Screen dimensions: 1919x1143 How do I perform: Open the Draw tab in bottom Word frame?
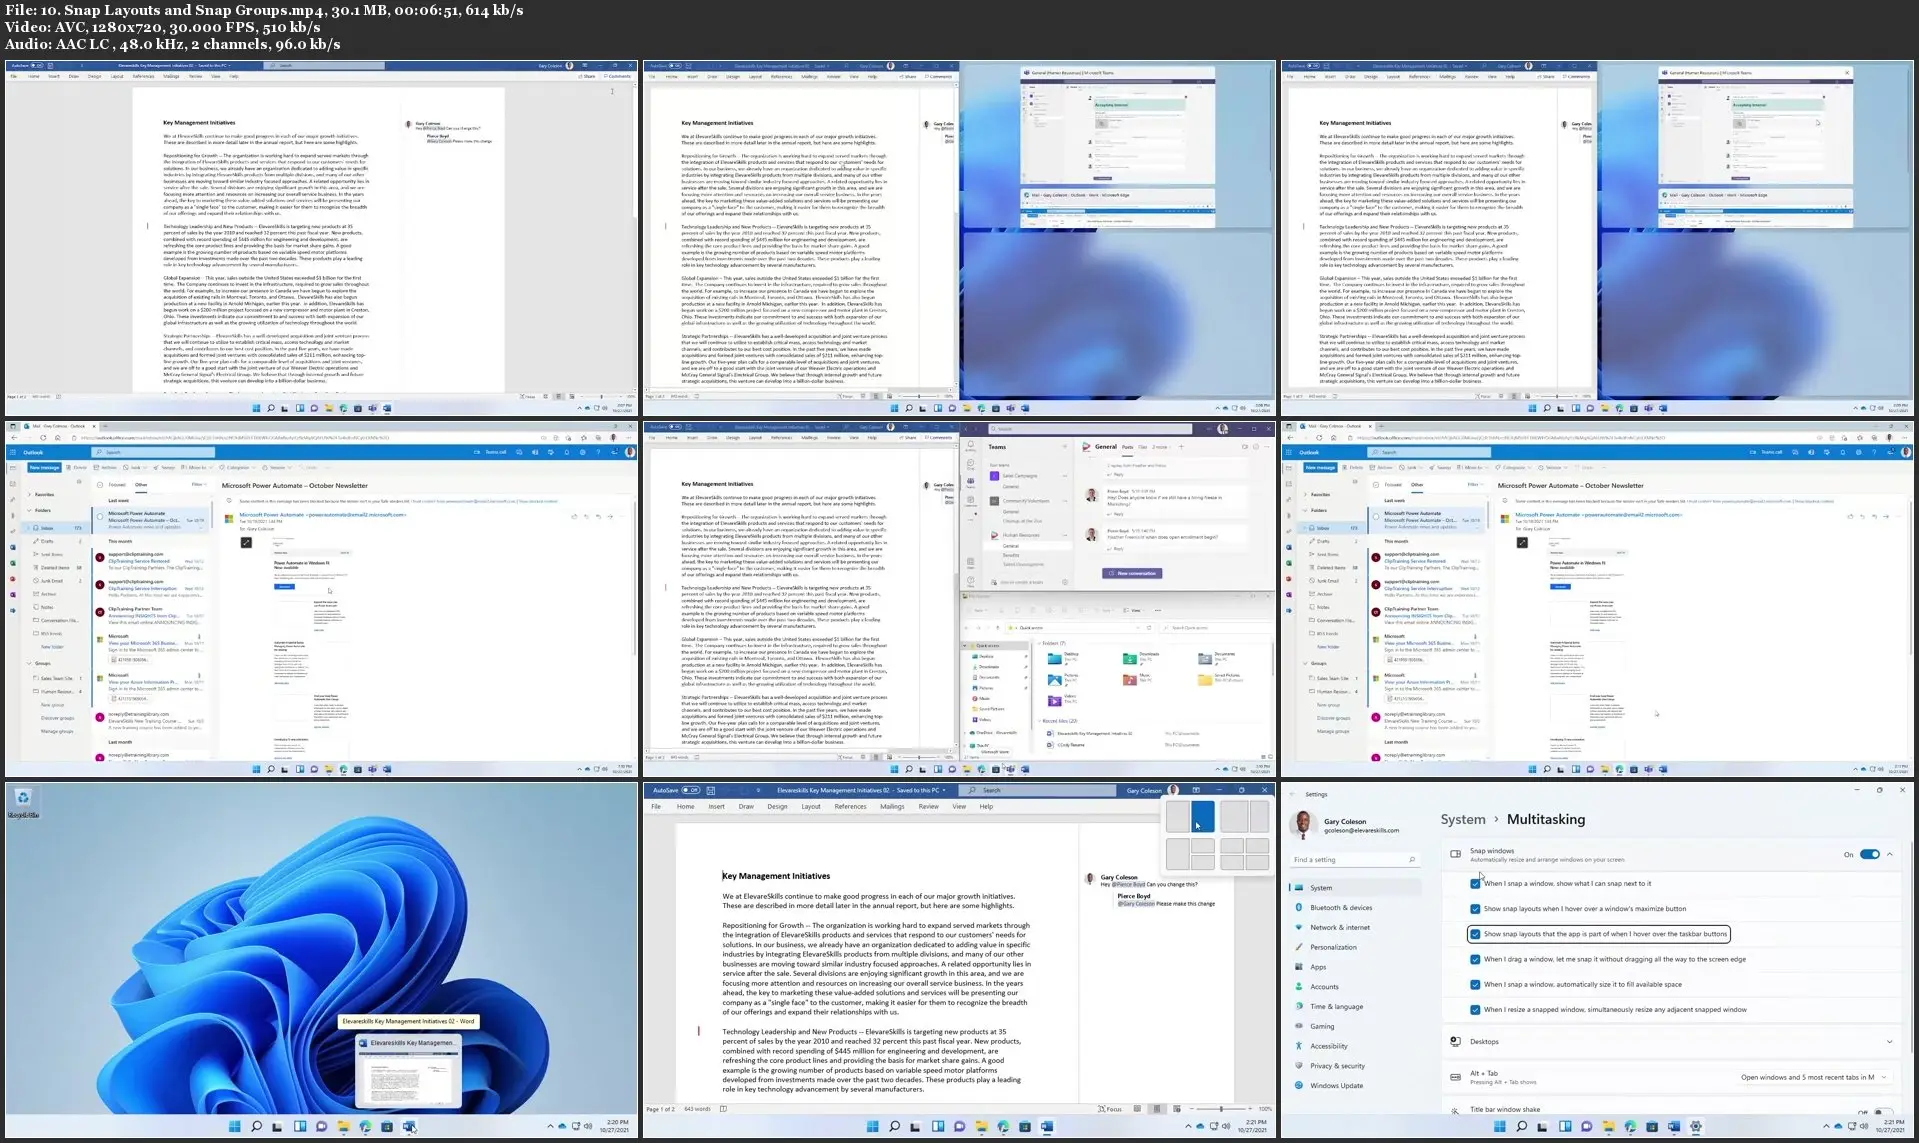point(746,806)
